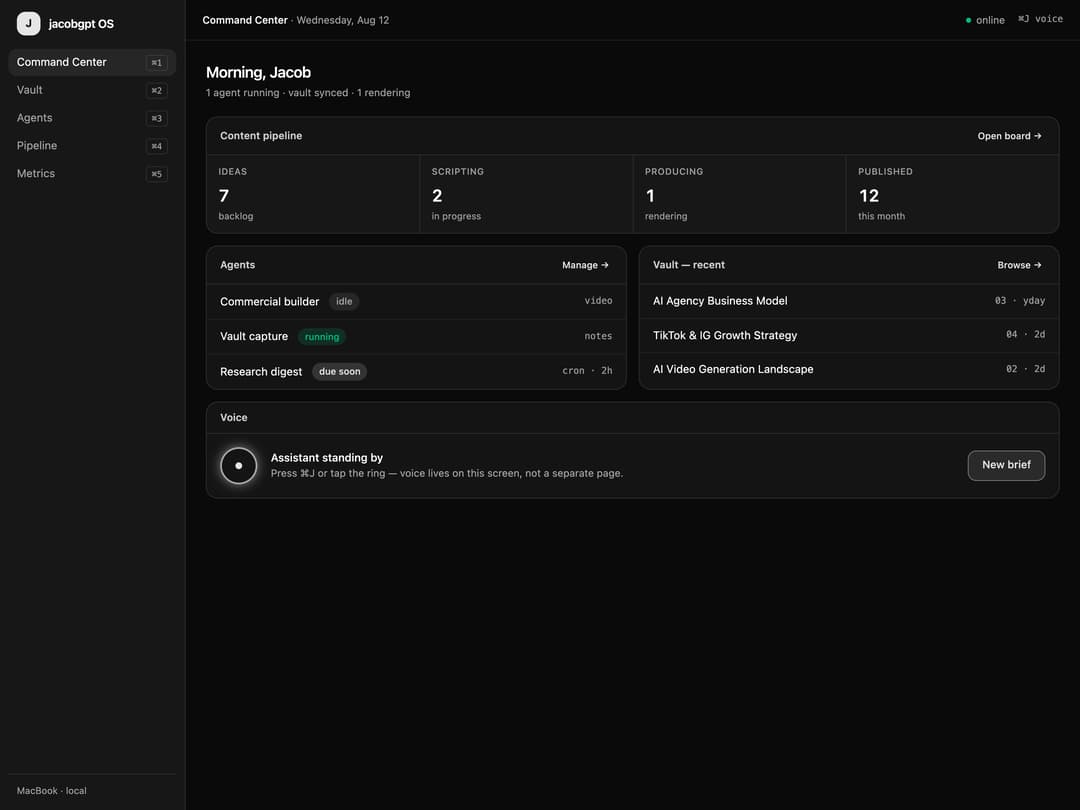Image resolution: width=1080 pixels, height=810 pixels.
Task: Click the green online status dot
Action: (x=968, y=21)
